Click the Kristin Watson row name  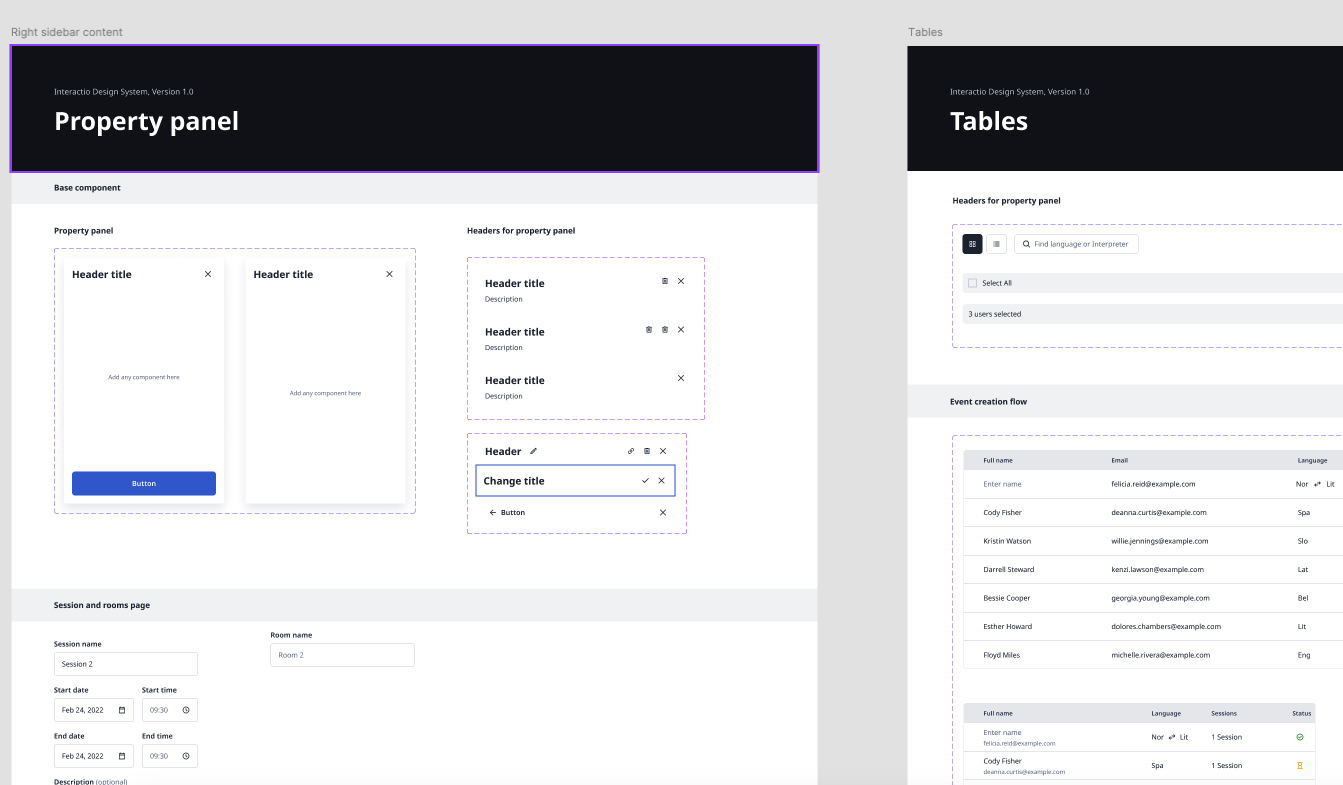coord(1006,541)
